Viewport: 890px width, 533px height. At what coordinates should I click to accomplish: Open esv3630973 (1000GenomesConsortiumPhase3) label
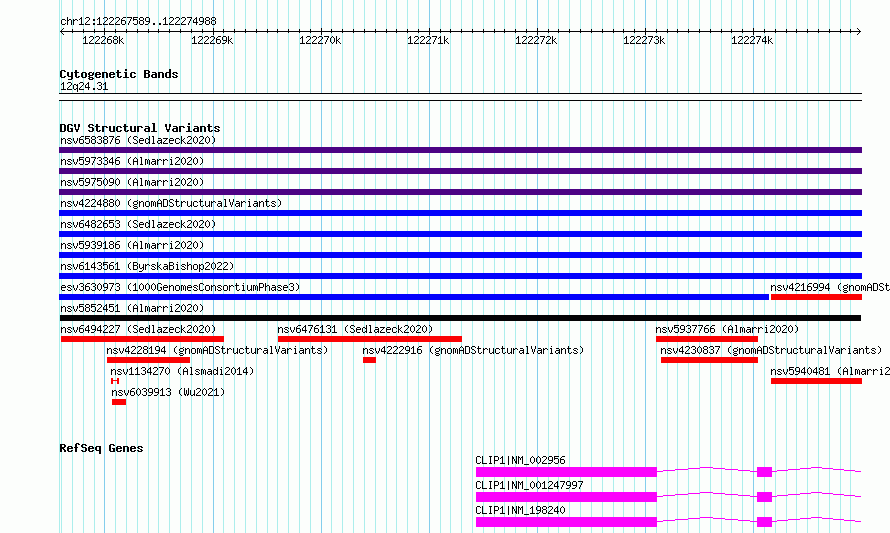180,287
